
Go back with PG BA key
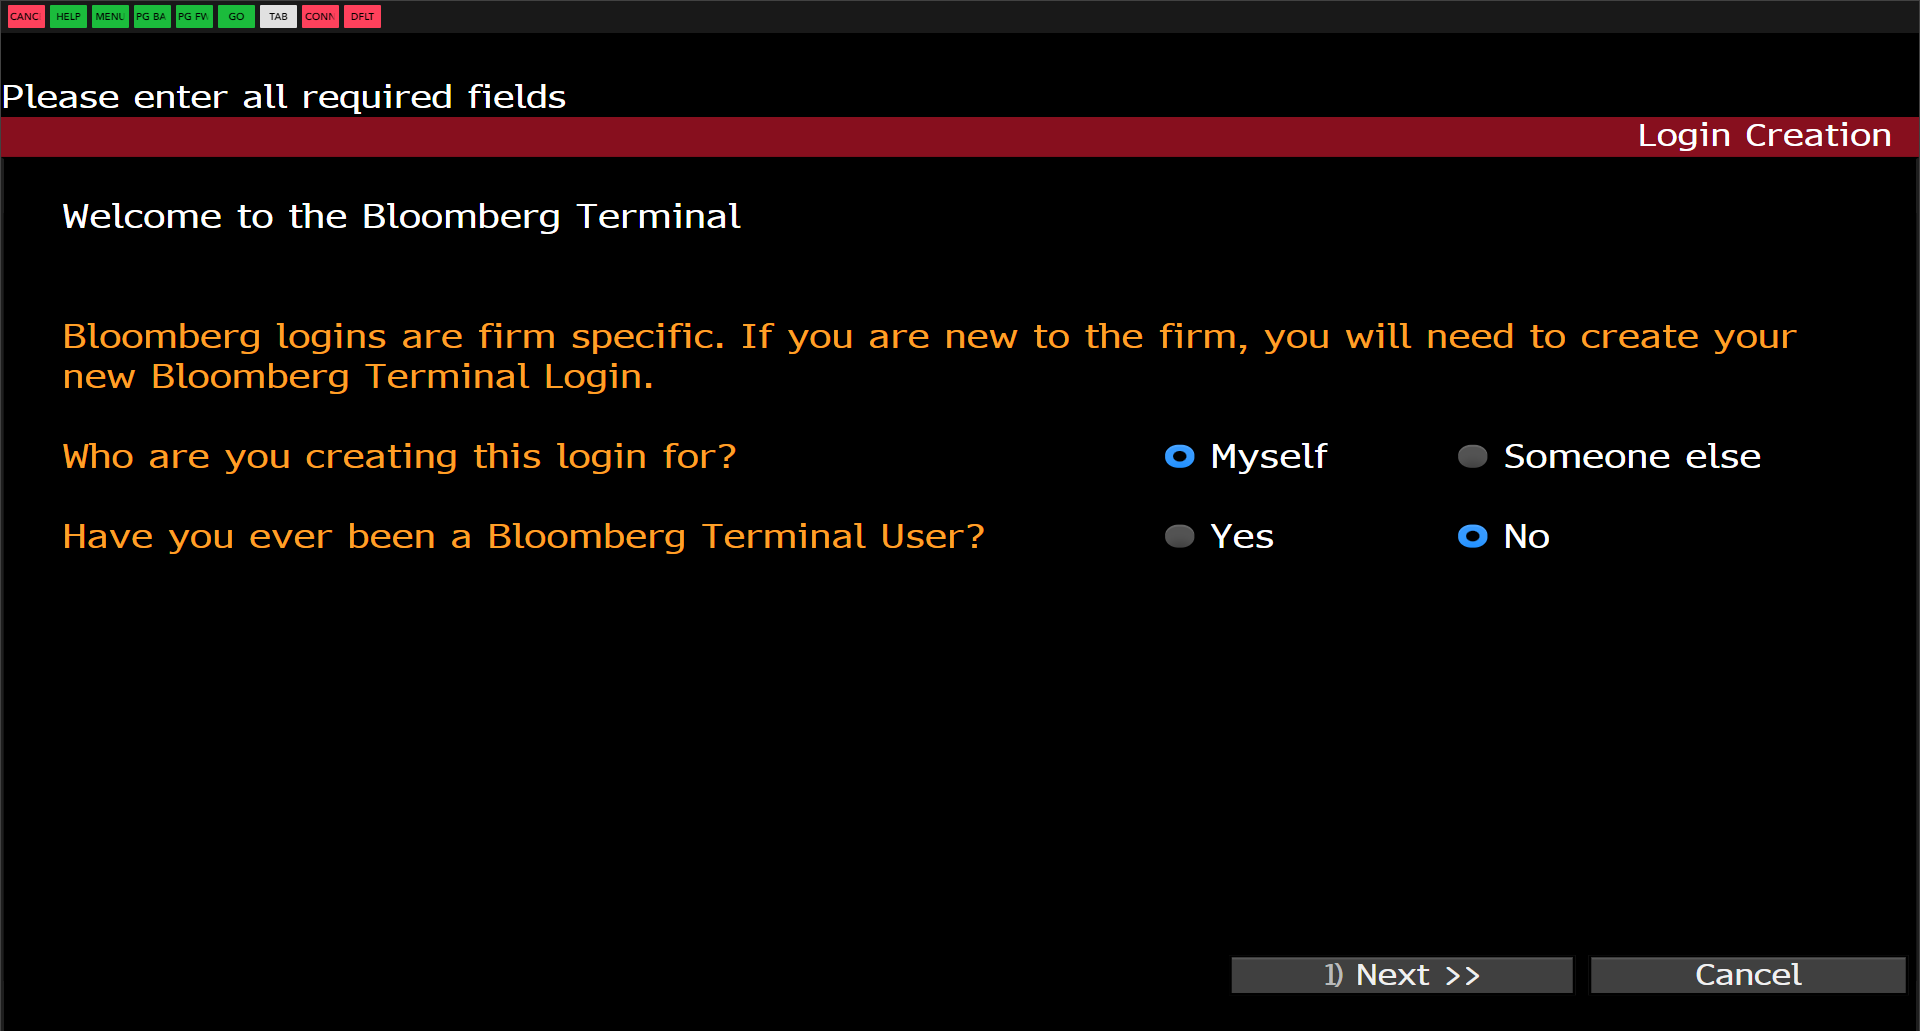tap(152, 16)
